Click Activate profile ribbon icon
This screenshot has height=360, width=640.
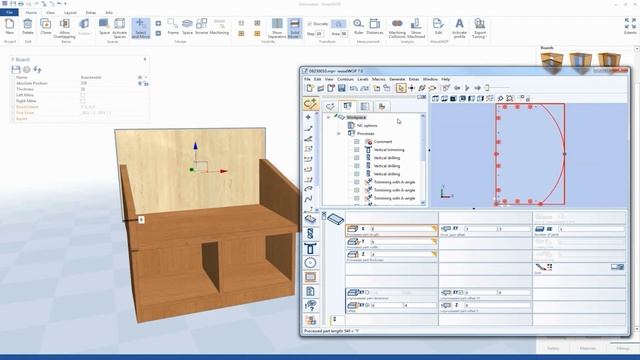point(459,29)
